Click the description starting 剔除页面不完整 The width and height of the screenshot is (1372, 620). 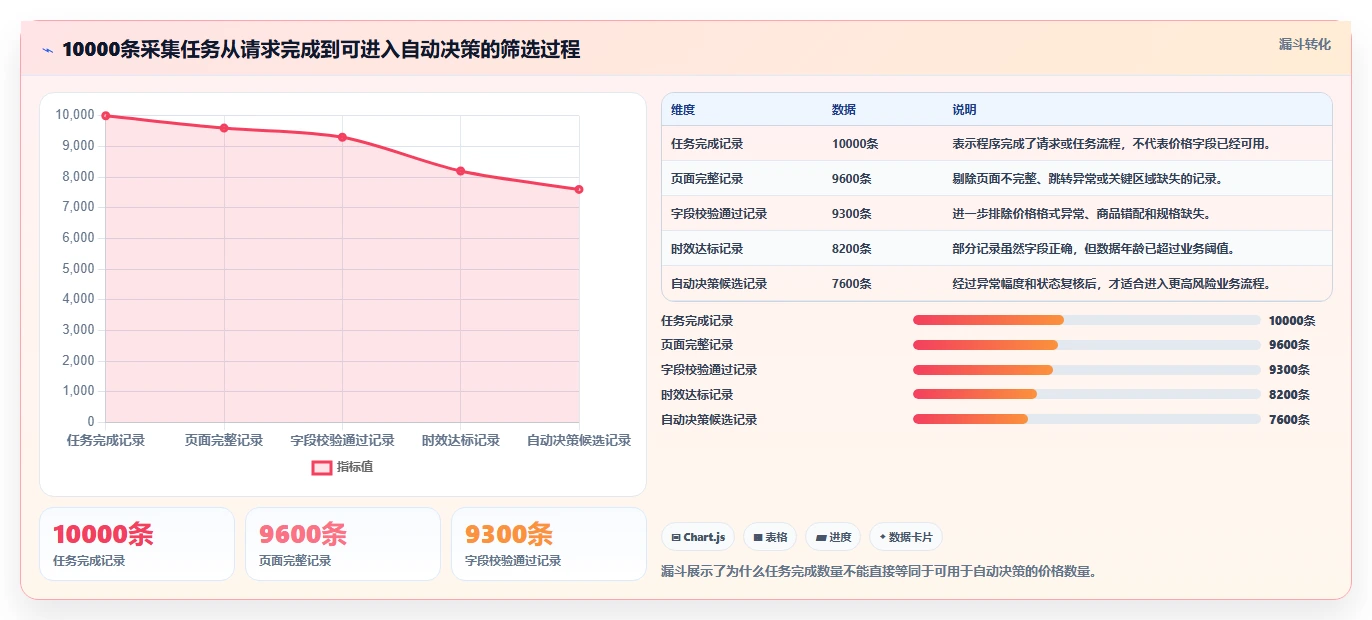pos(1088,179)
